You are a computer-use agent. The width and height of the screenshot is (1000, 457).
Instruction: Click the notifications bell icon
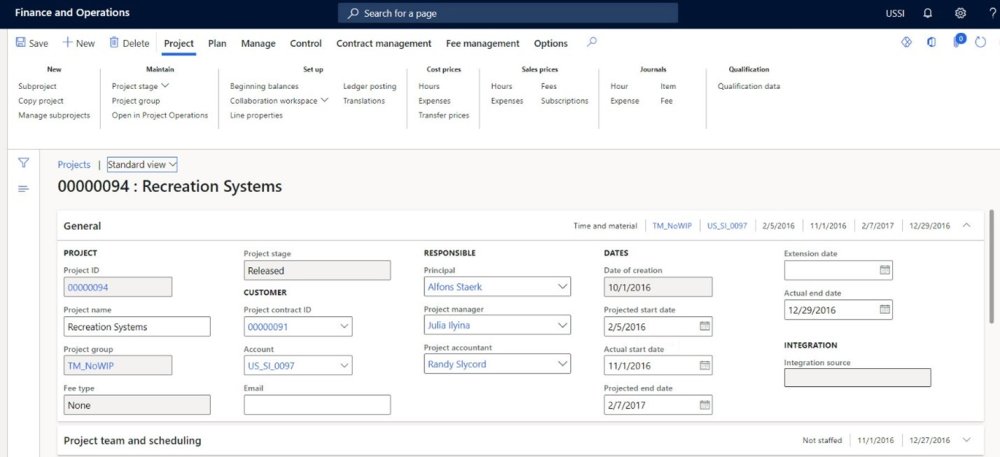point(927,13)
